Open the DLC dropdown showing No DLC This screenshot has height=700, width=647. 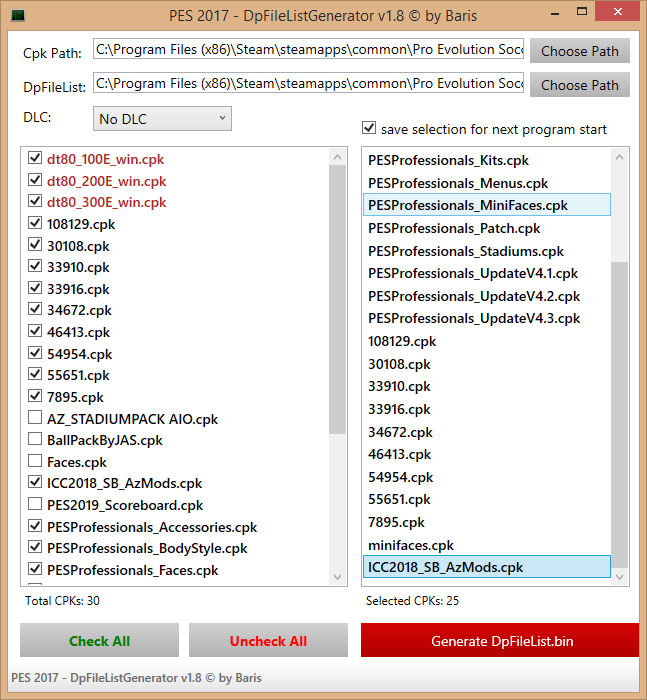click(x=162, y=119)
